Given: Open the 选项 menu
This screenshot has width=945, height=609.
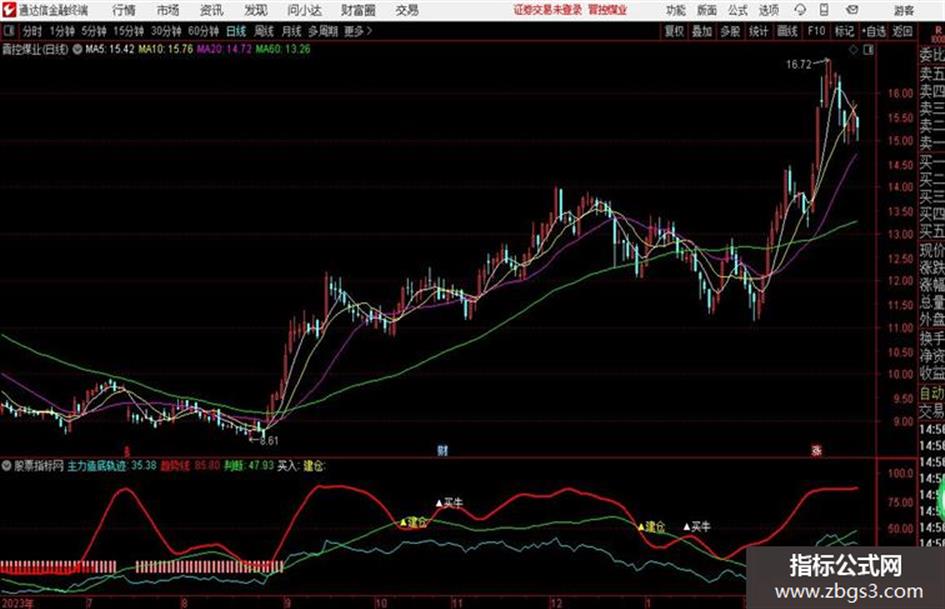Looking at the screenshot, I should click(768, 10).
